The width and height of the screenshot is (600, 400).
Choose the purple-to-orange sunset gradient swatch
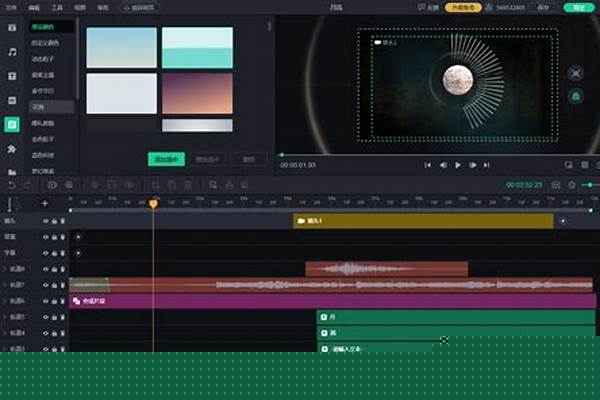point(197,93)
